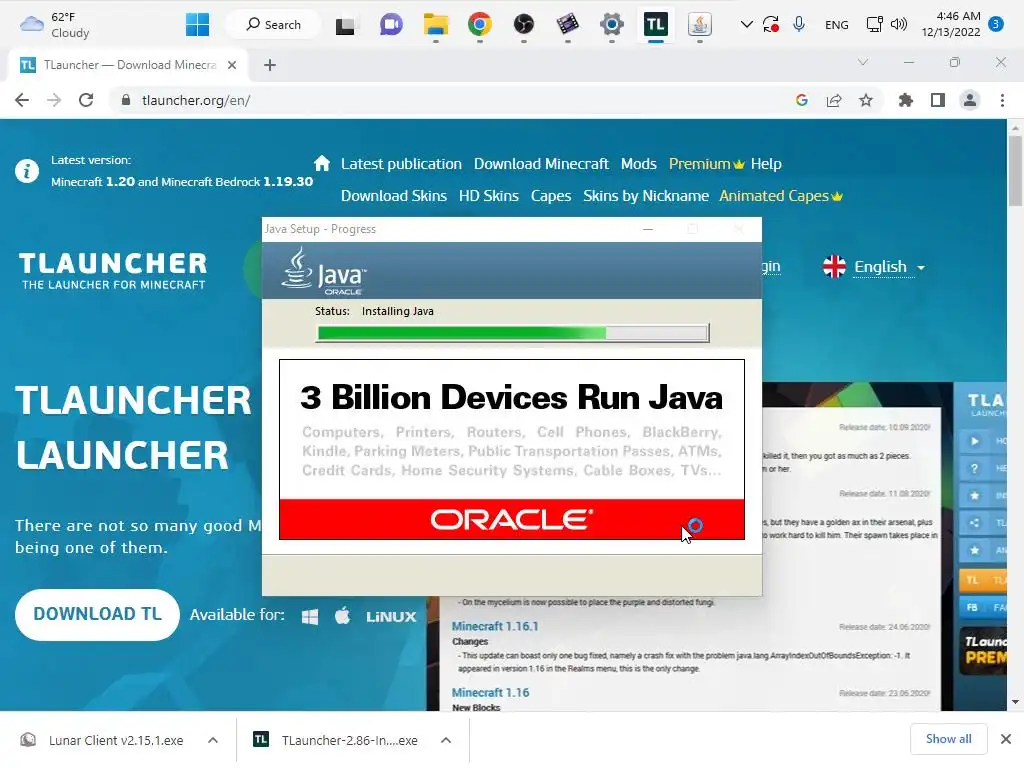Open the video editor taskbar icon
Viewport: 1024px width, 768px height.
point(568,25)
